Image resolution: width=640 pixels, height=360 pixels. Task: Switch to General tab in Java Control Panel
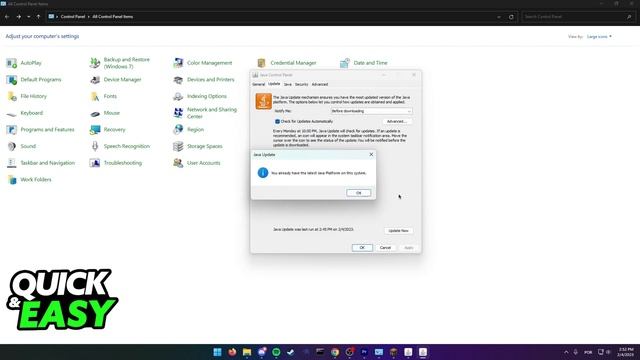258,84
